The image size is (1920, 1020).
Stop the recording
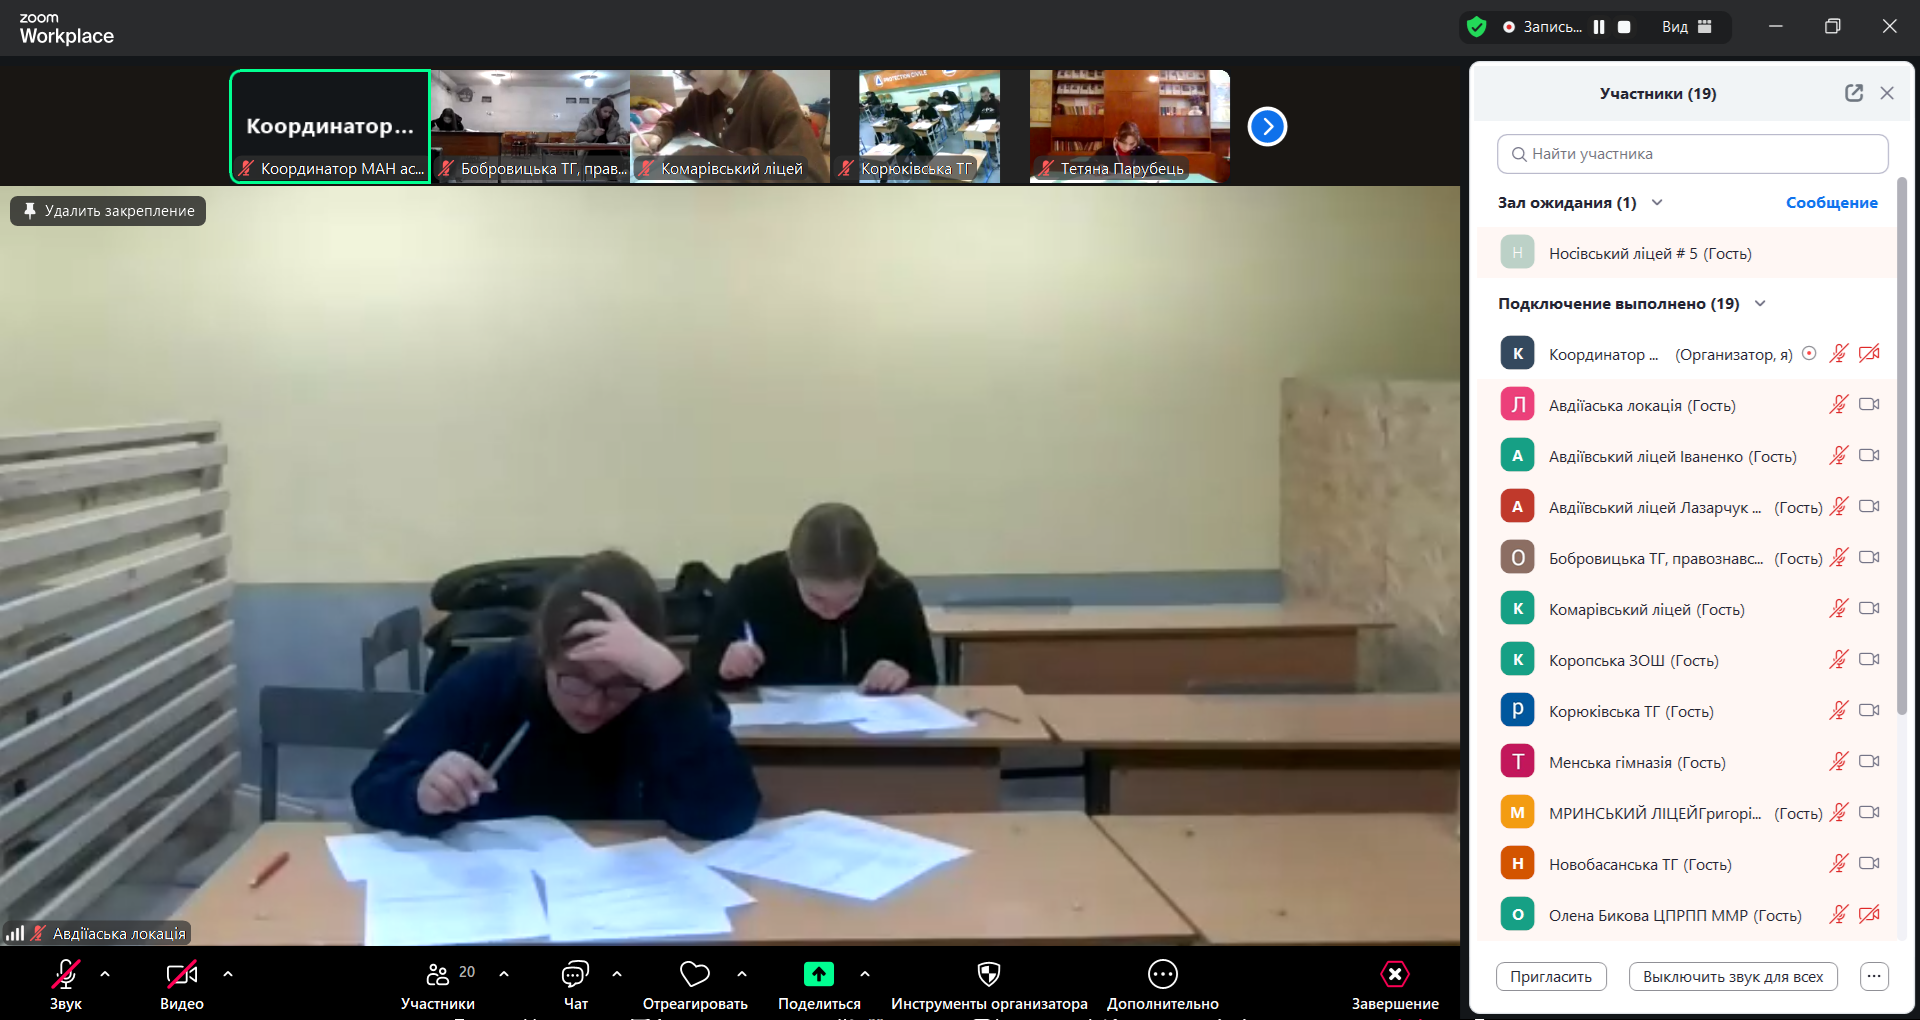pyautogui.click(x=1624, y=27)
